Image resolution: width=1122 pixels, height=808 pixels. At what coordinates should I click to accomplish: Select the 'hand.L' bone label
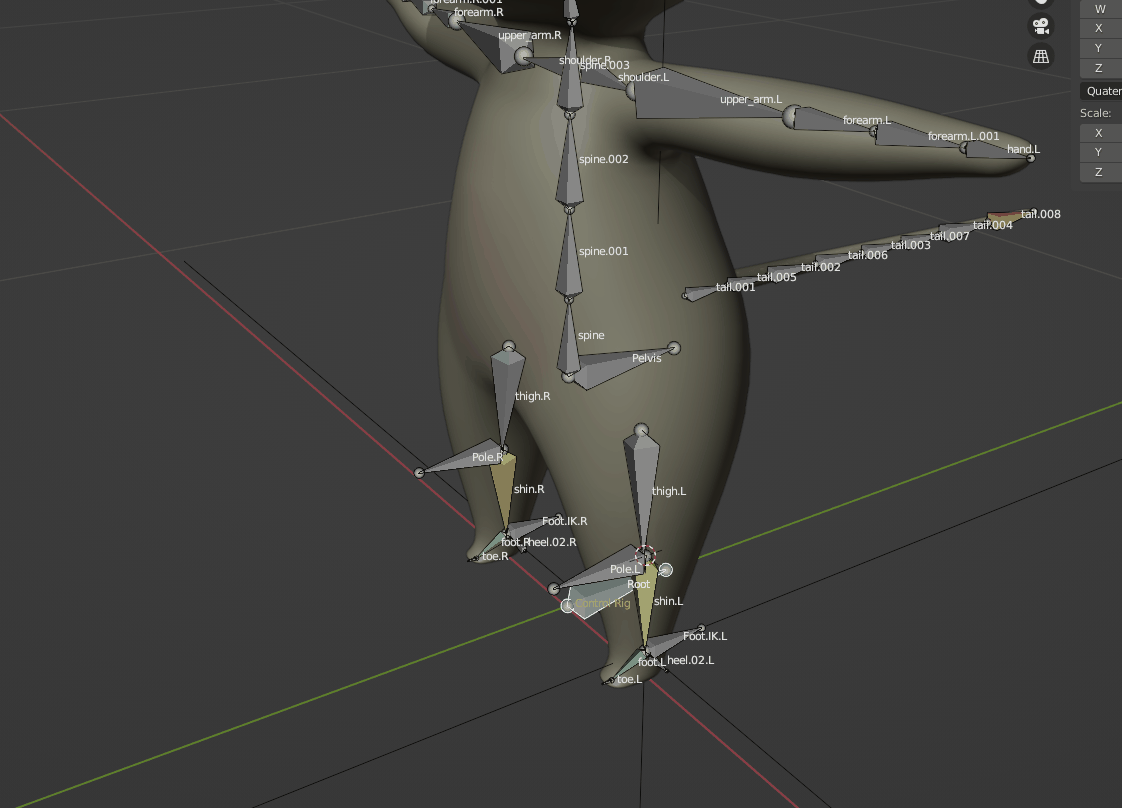(1023, 149)
